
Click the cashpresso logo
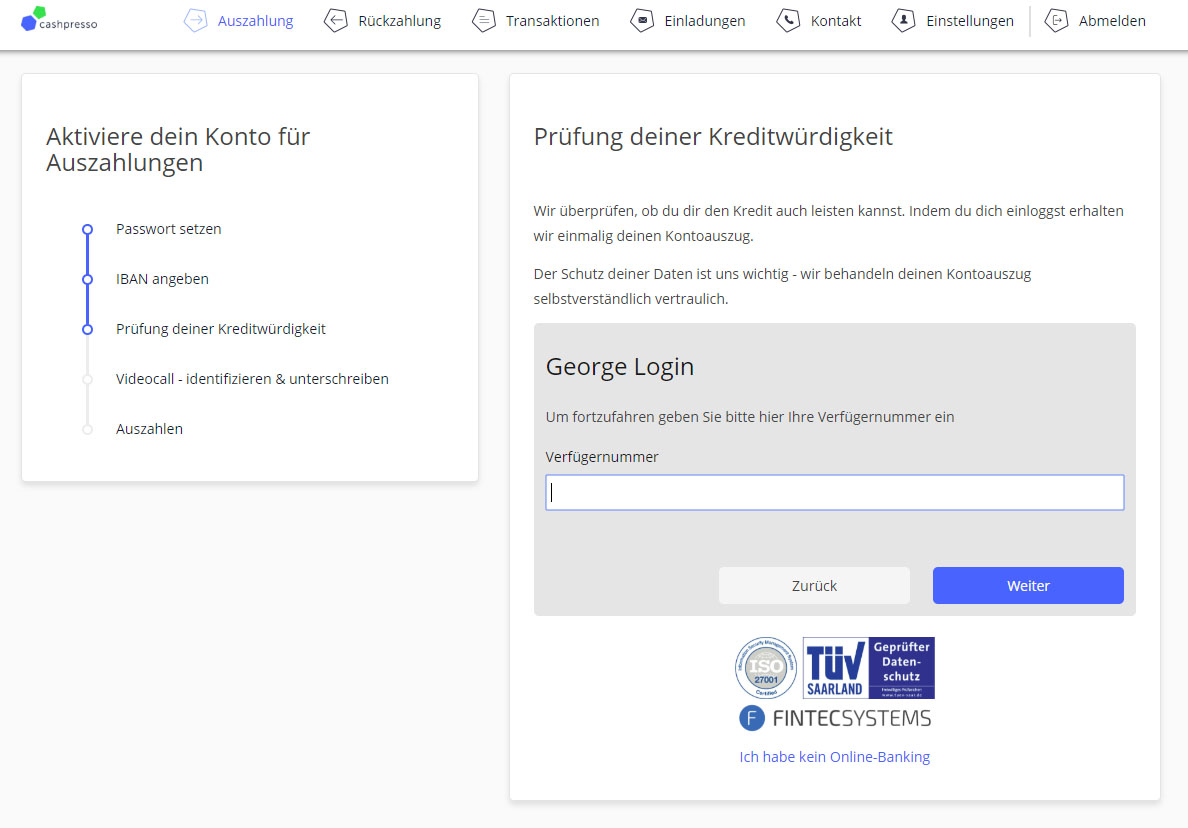(59, 19)
